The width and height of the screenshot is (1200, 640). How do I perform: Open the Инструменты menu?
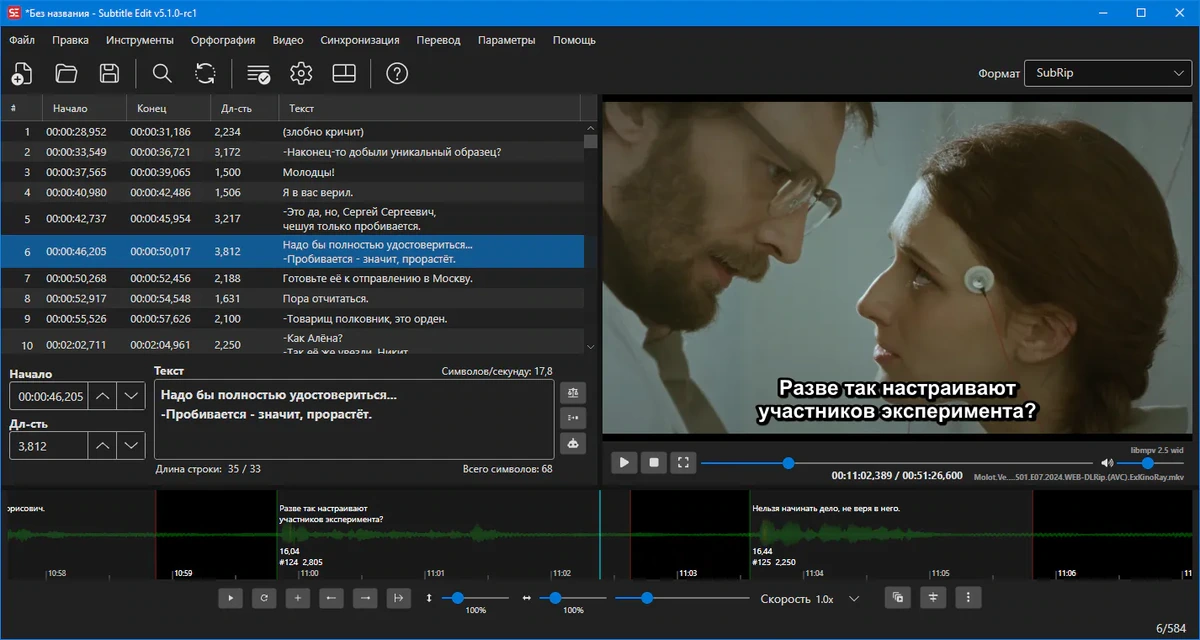click(x=140, y=40)
